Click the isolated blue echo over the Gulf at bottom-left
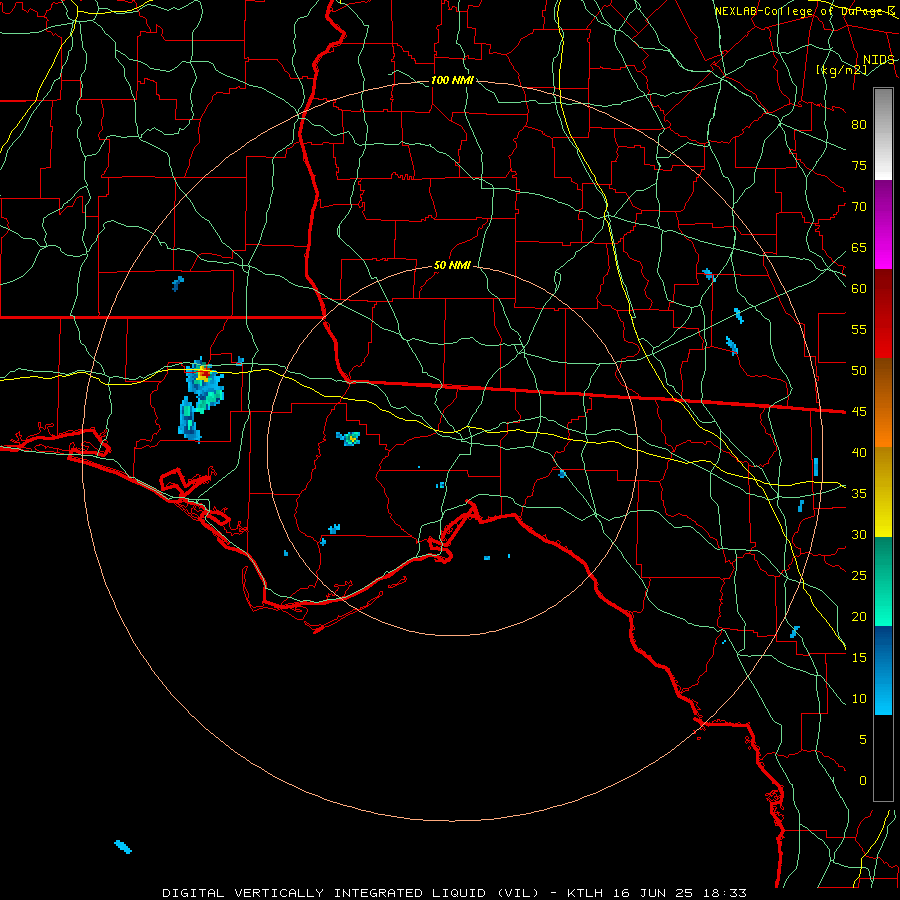 click(123, 847)
